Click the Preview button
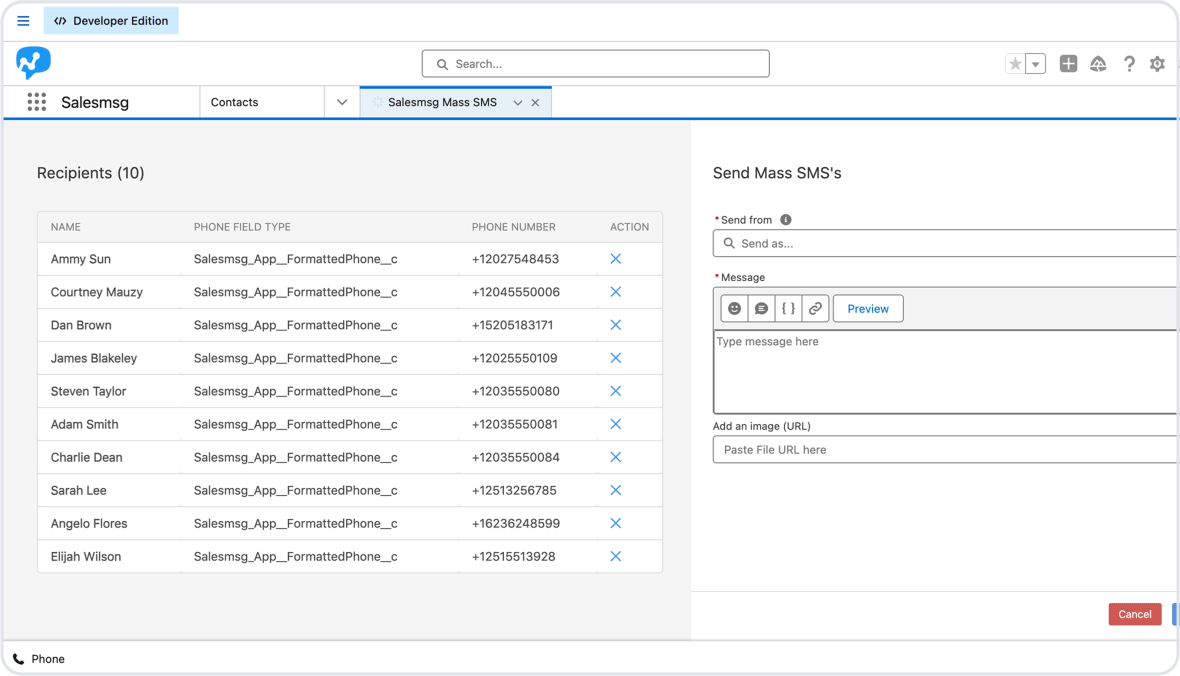 (867, 308)
